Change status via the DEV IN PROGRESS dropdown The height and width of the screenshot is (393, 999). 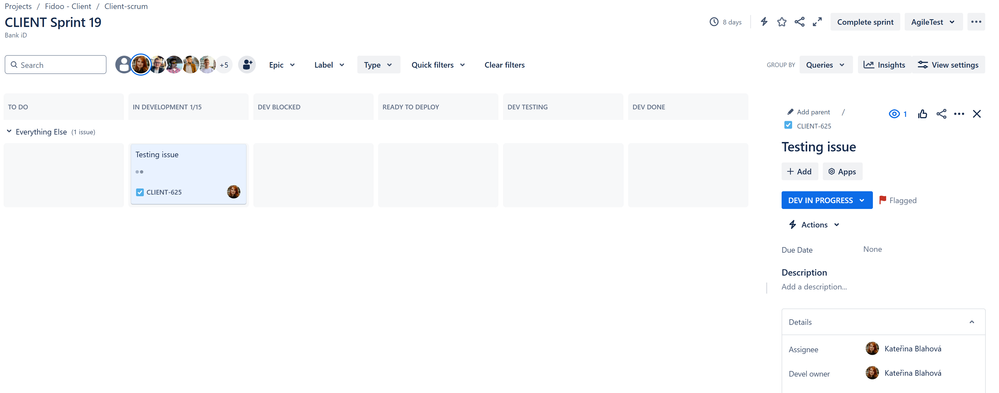coord(827,200)
